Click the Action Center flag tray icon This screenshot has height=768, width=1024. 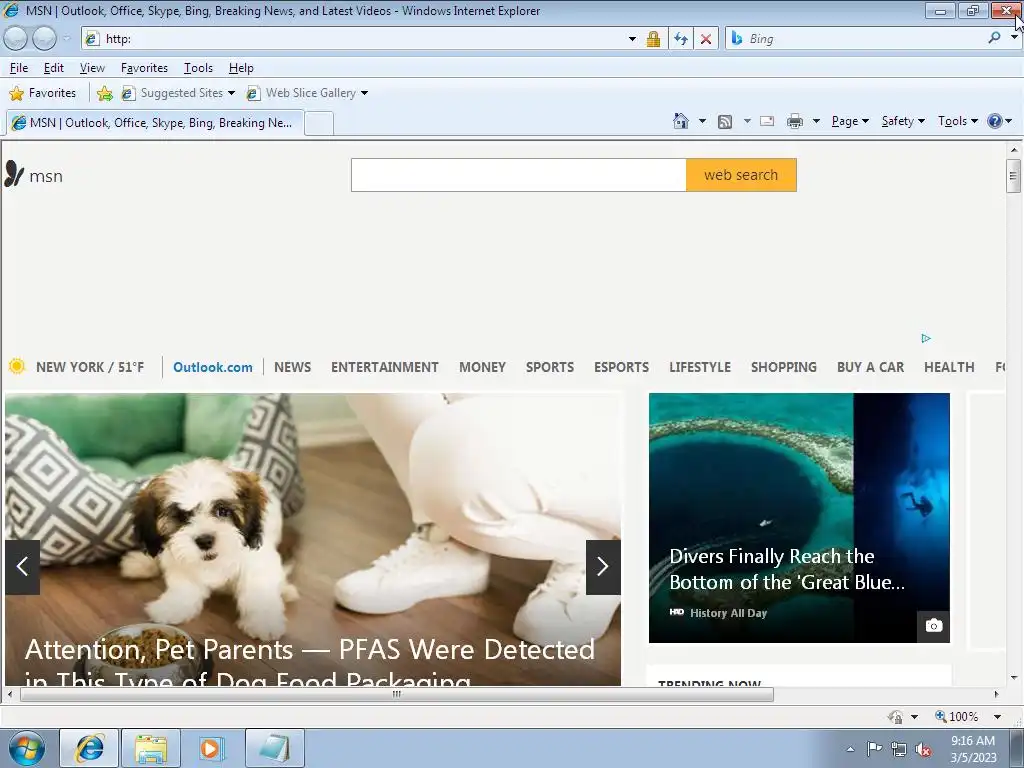pyautogui.click(x=874, y=748)
